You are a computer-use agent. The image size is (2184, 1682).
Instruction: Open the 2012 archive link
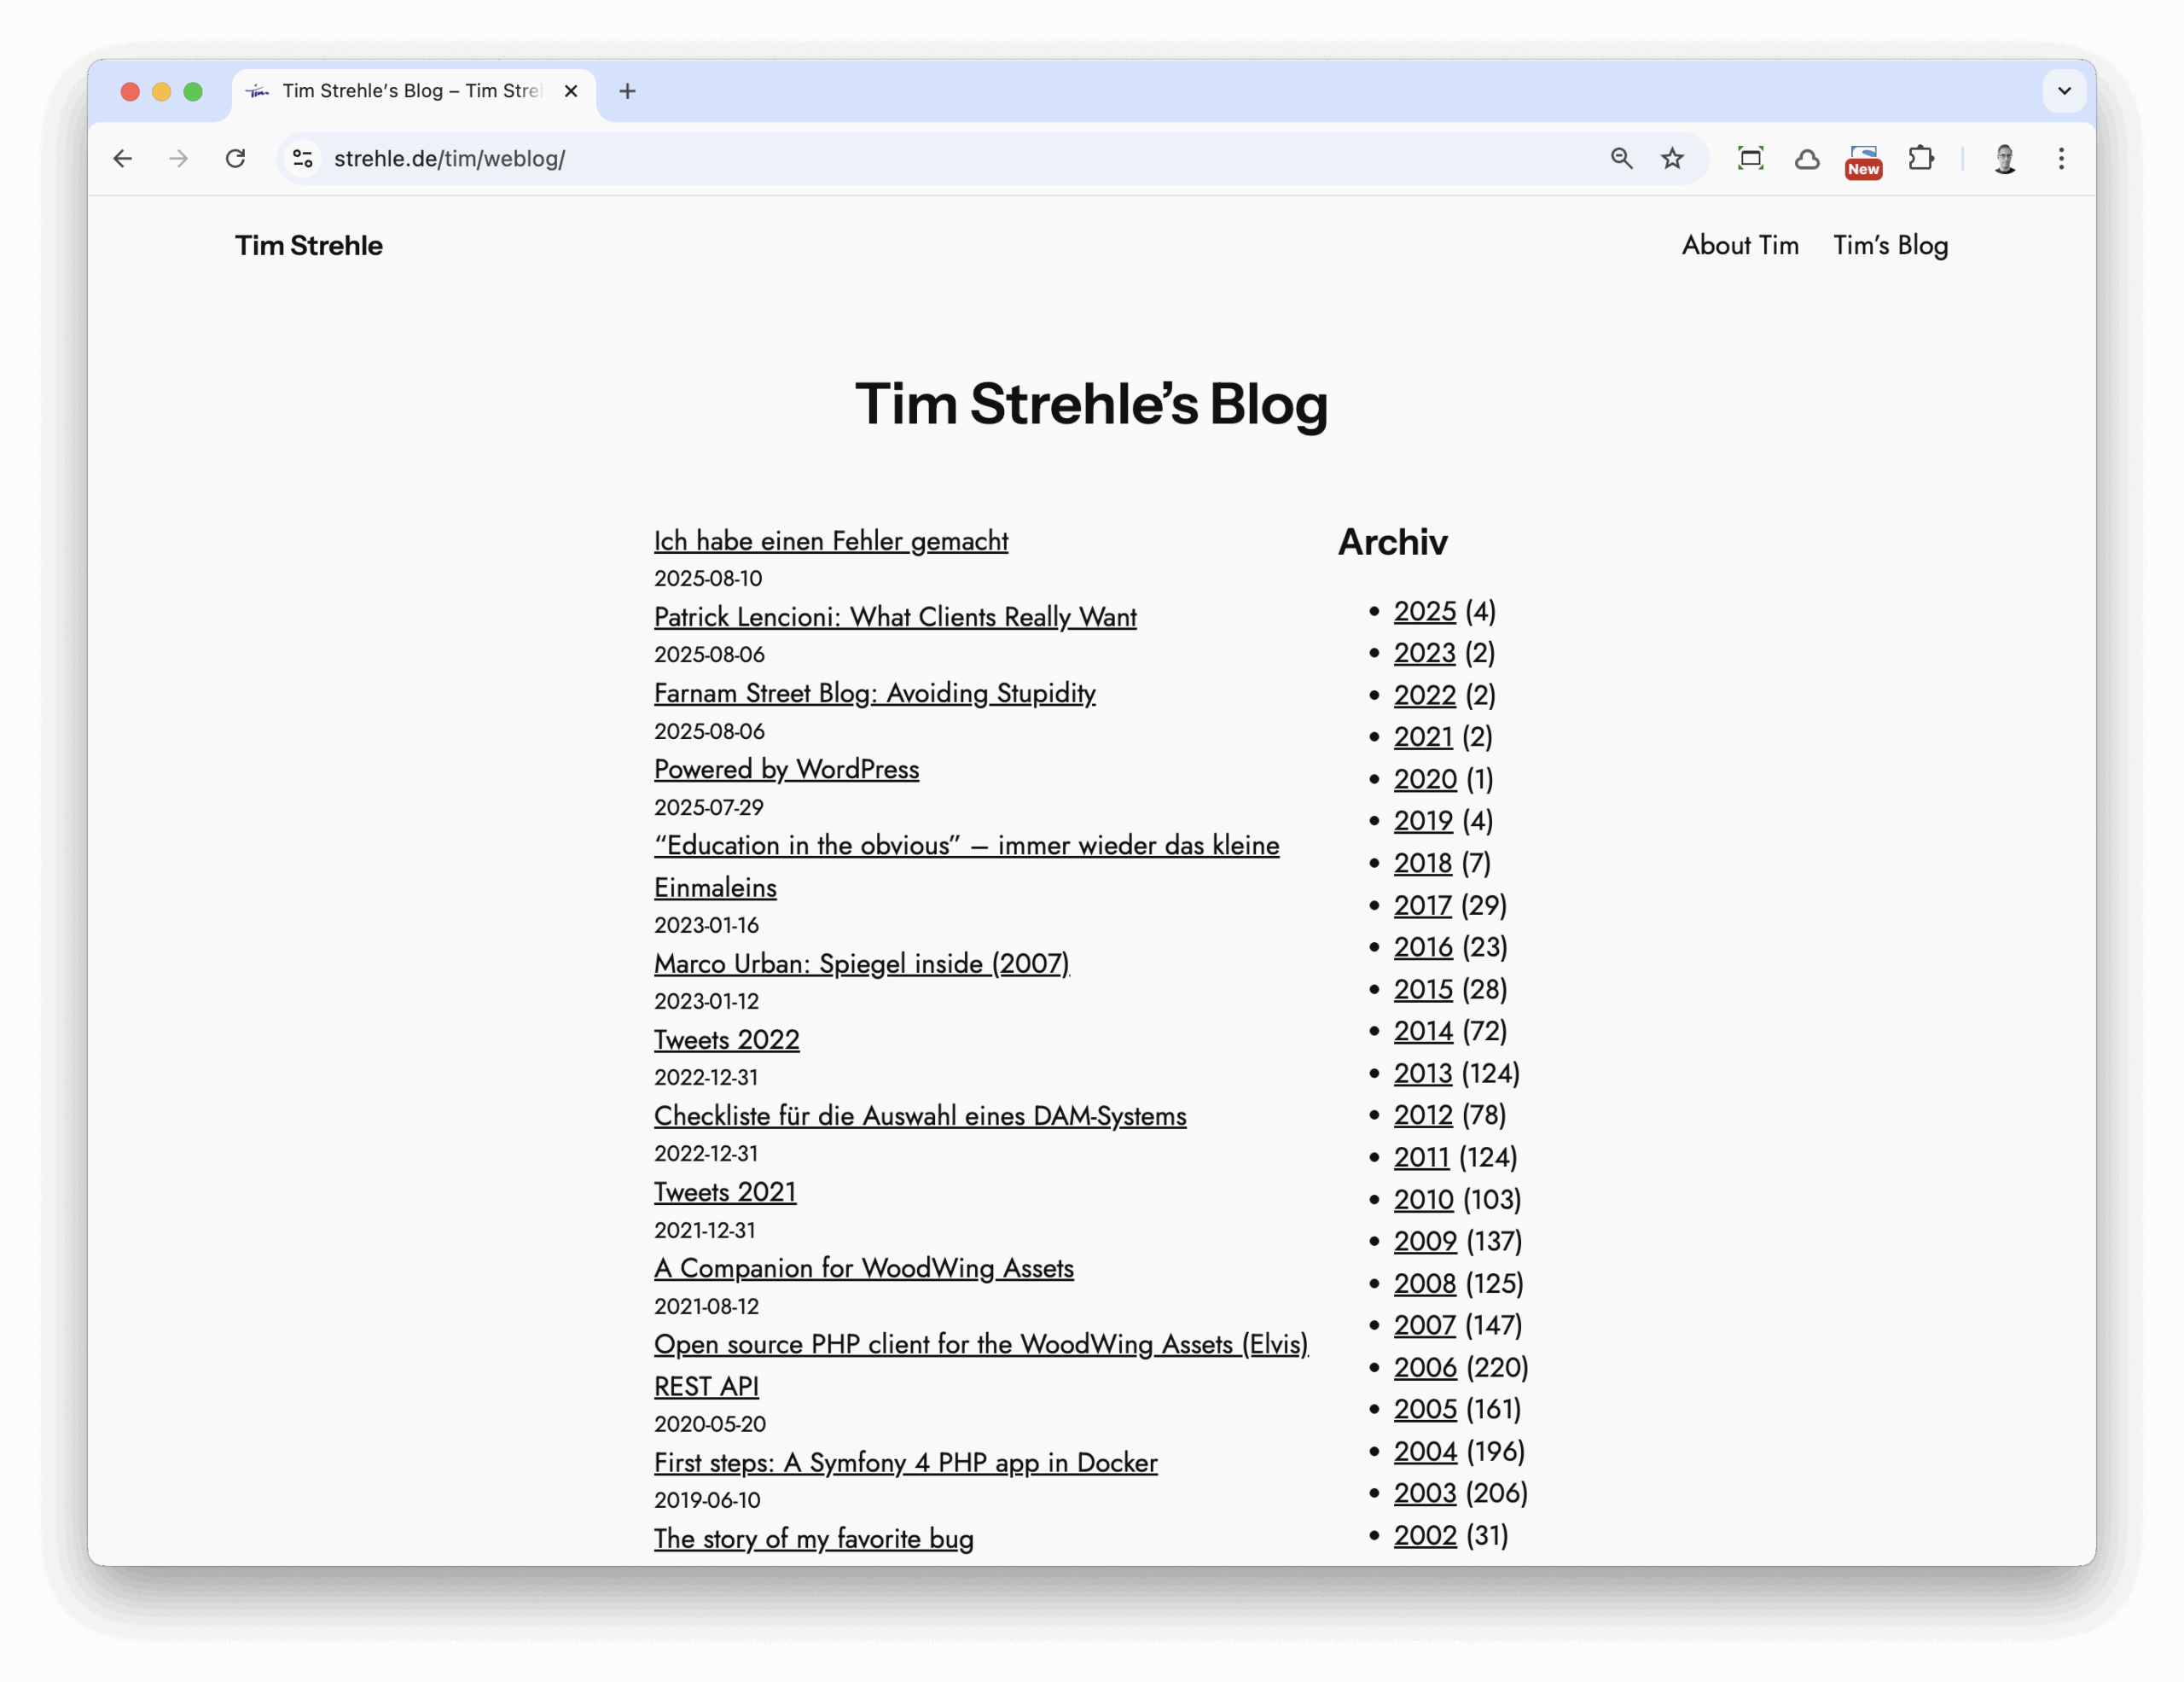[1423, 1115]
